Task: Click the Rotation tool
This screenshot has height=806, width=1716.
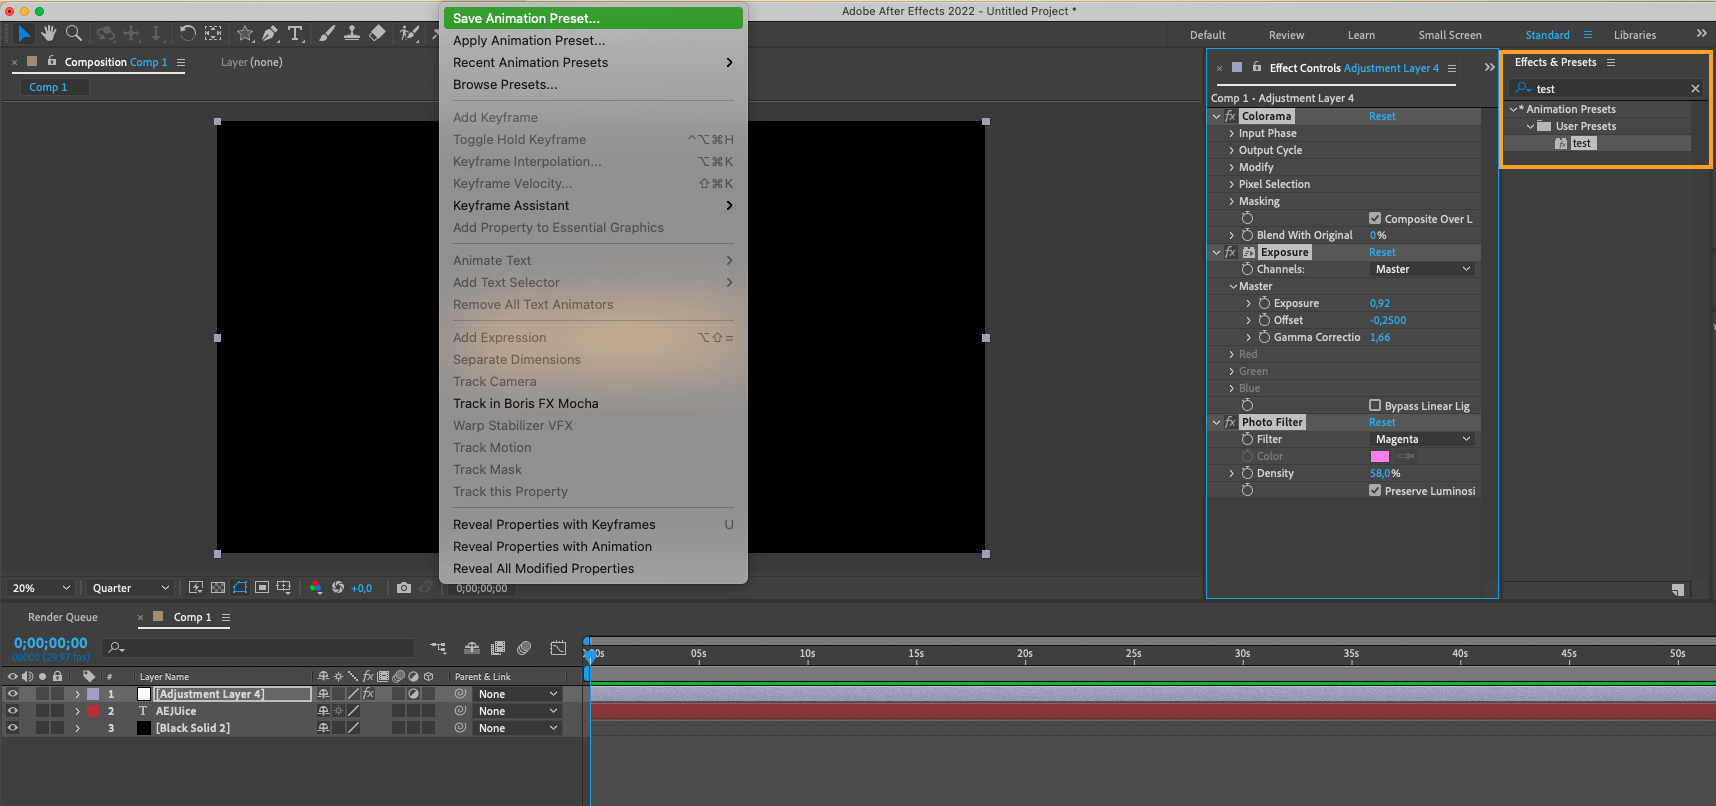Action: (187, 34)
